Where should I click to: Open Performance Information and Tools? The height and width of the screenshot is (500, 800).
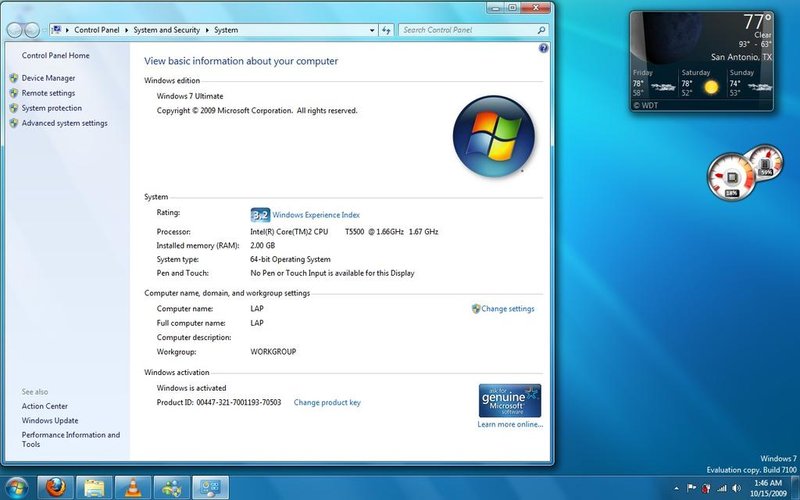[71, 439]
